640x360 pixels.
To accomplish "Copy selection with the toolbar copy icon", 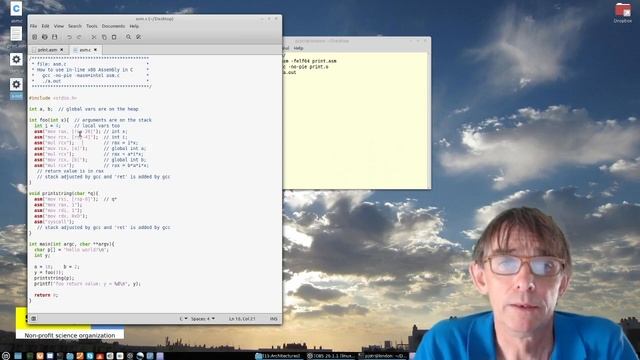I will [x=104, y=37].
